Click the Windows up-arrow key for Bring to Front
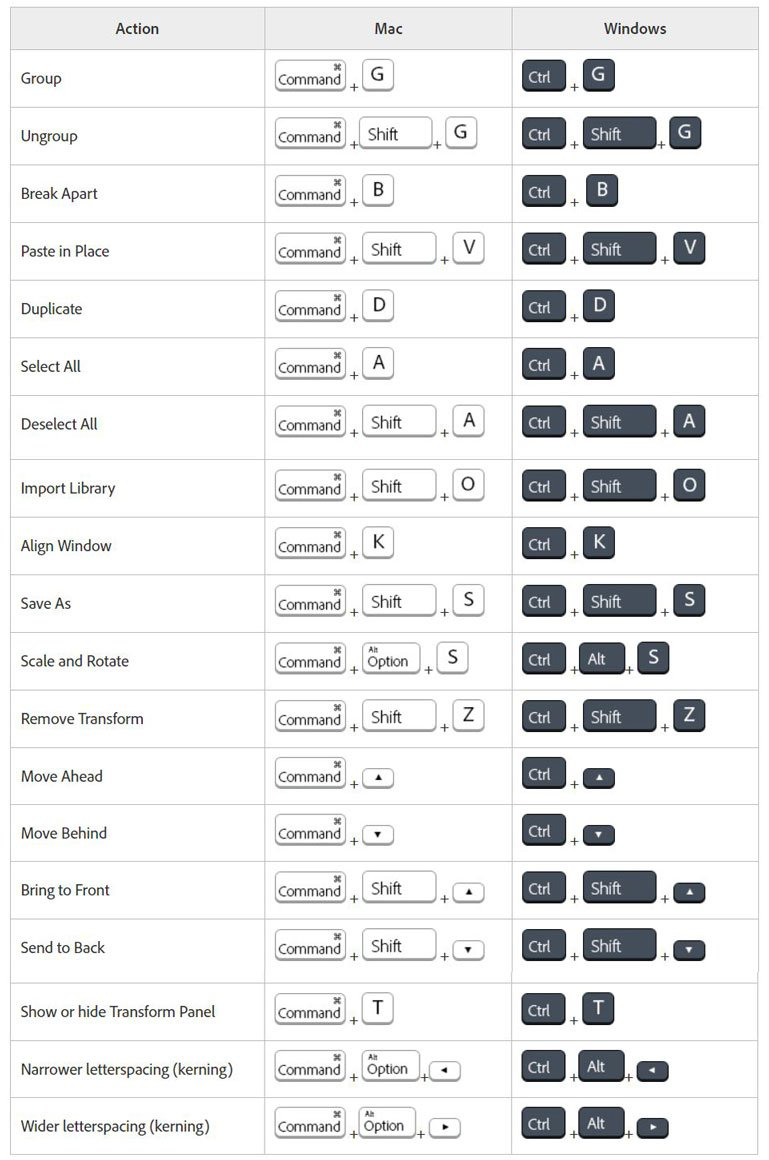This screenshot has height=1160, width=769. tap(689, 893)
